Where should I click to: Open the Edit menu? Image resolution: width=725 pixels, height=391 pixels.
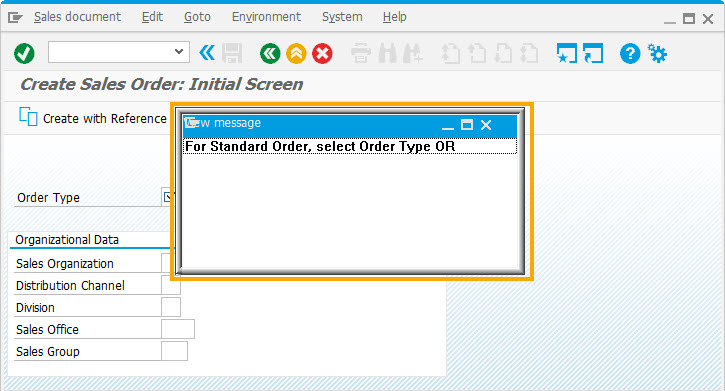pos(152,17)
